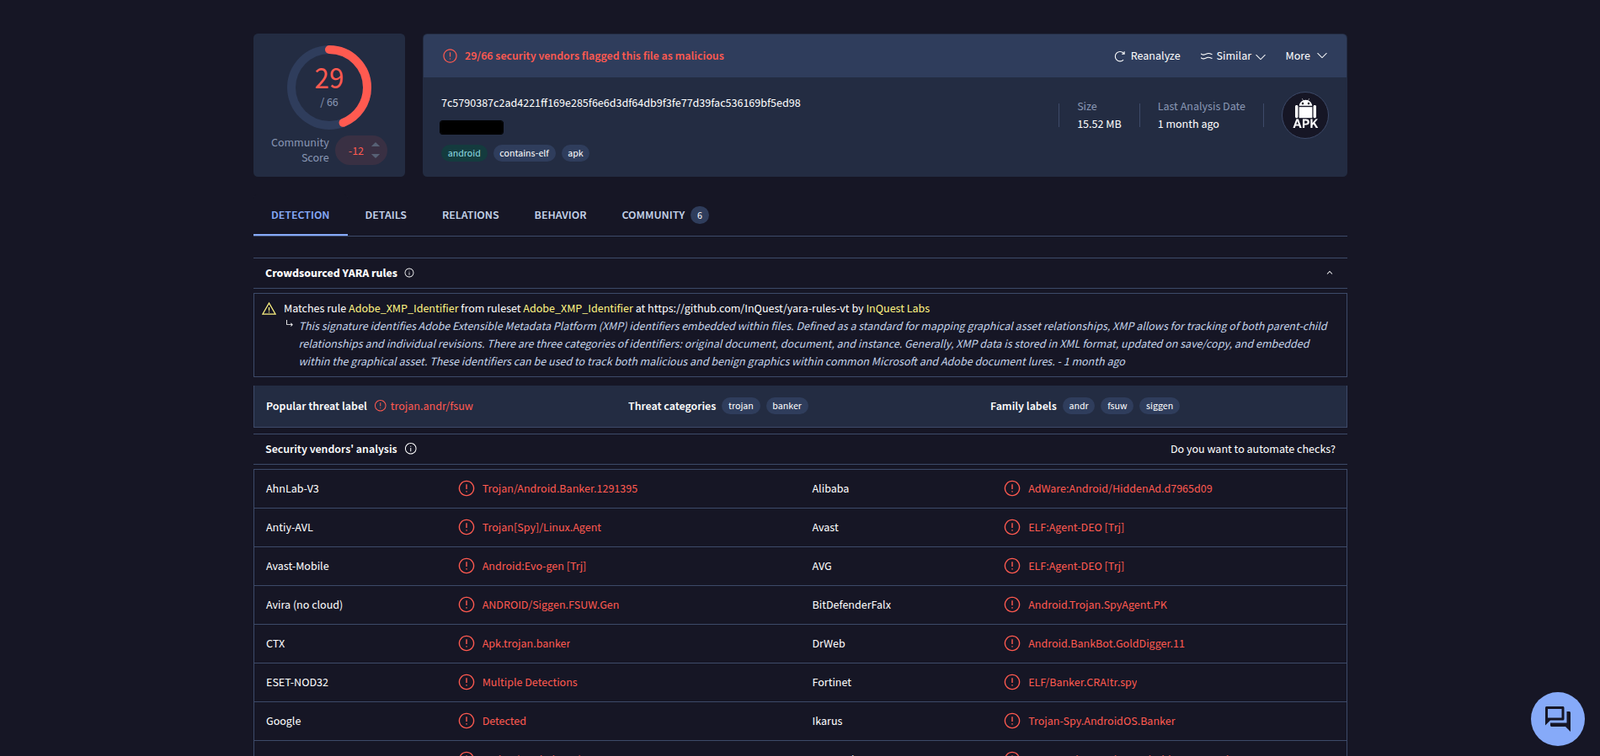Select the trojan threat category tag

741,406
